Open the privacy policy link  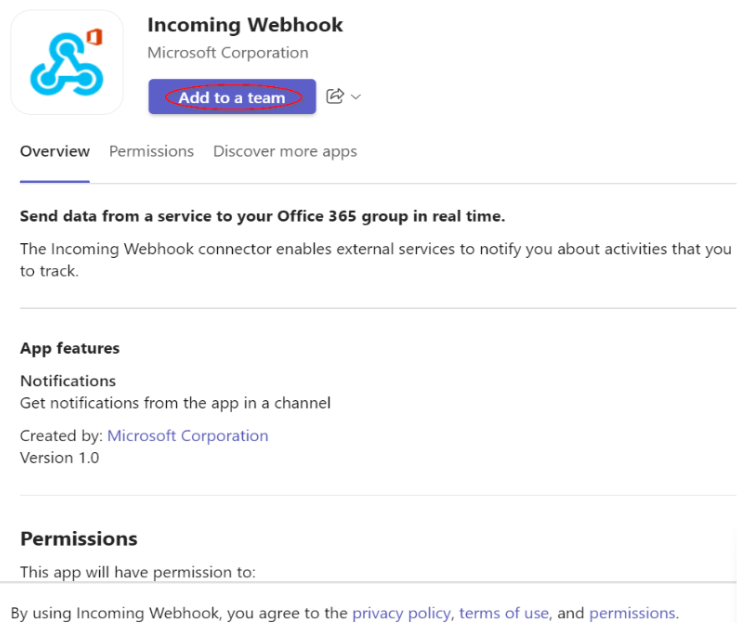(x=402, y=613)
